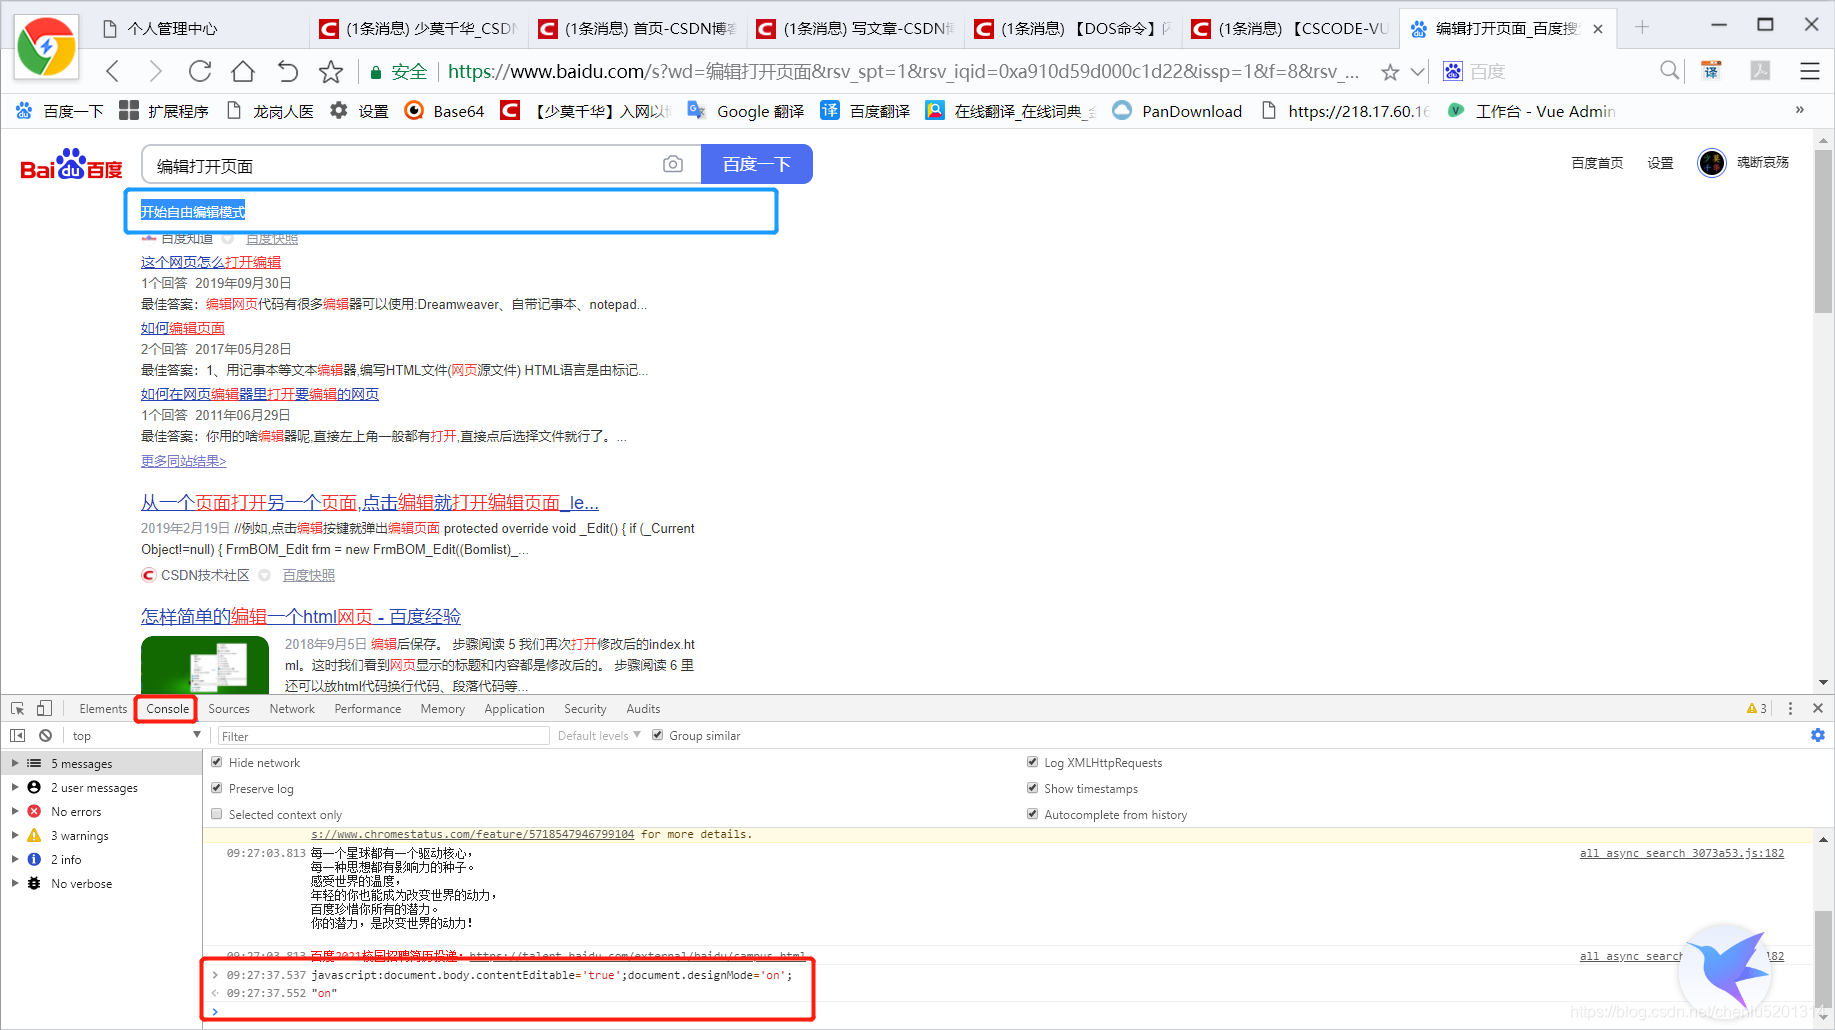Click the search magnifier icon in the browser search box
Image resolution: width=1835 pixels, height=1030 pixels.
pyautogui.click(x=1669, y=70)
